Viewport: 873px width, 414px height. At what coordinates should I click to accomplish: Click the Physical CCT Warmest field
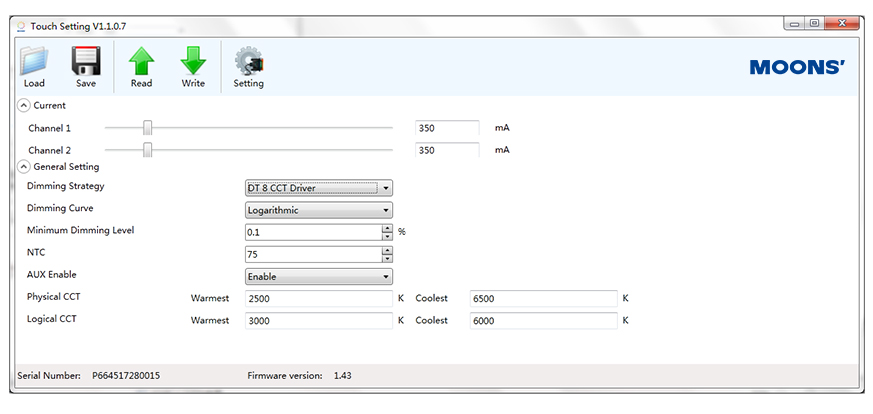tap(318, 298)
